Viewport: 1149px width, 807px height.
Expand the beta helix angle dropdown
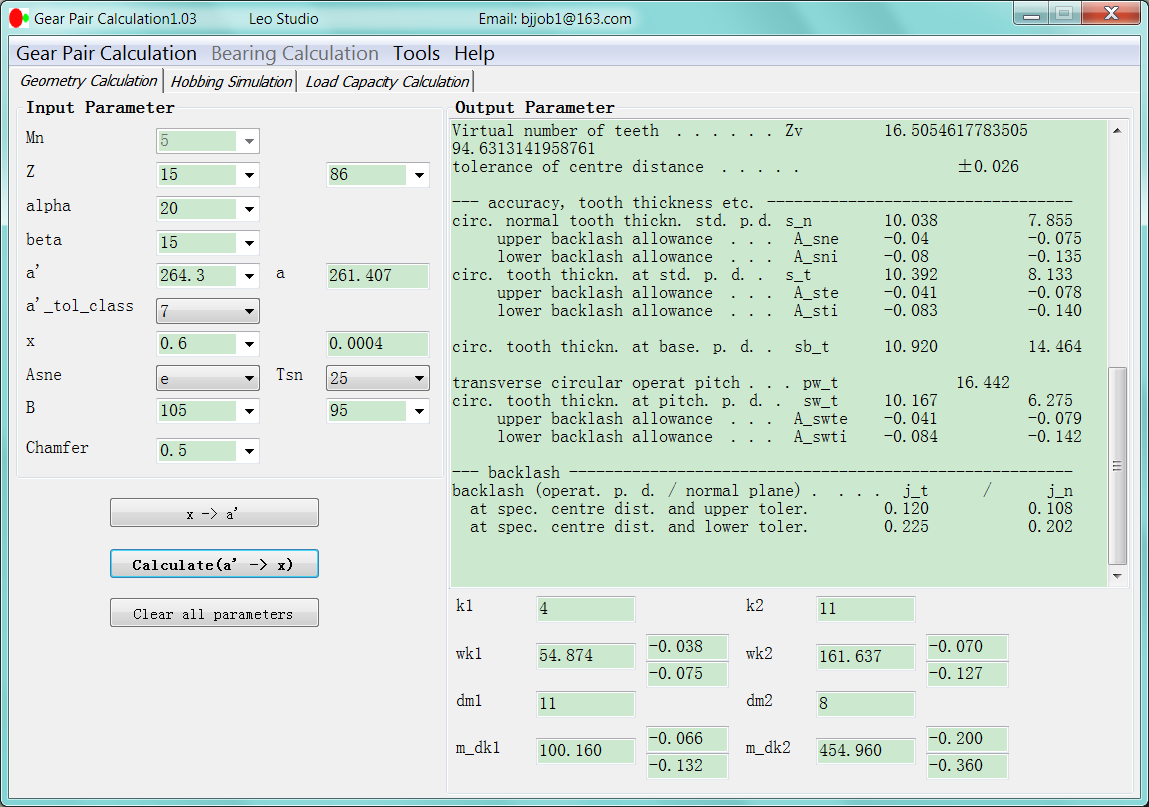coord(249,243)
